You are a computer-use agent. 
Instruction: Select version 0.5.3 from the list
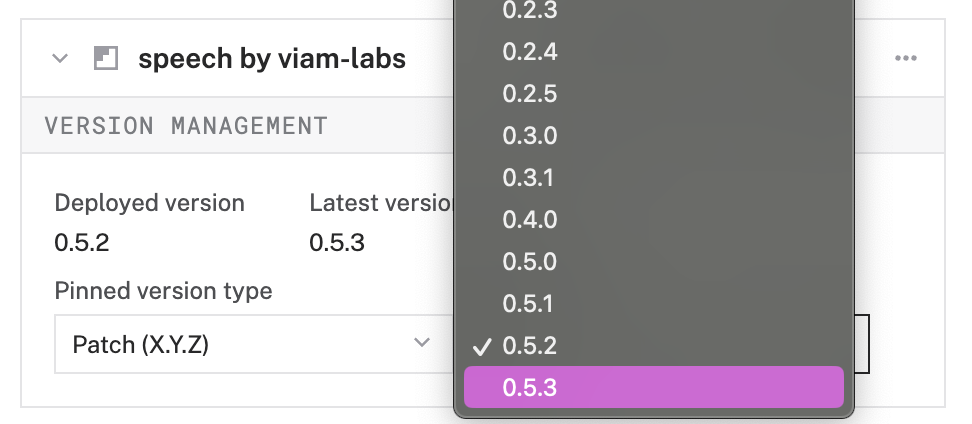654,387
